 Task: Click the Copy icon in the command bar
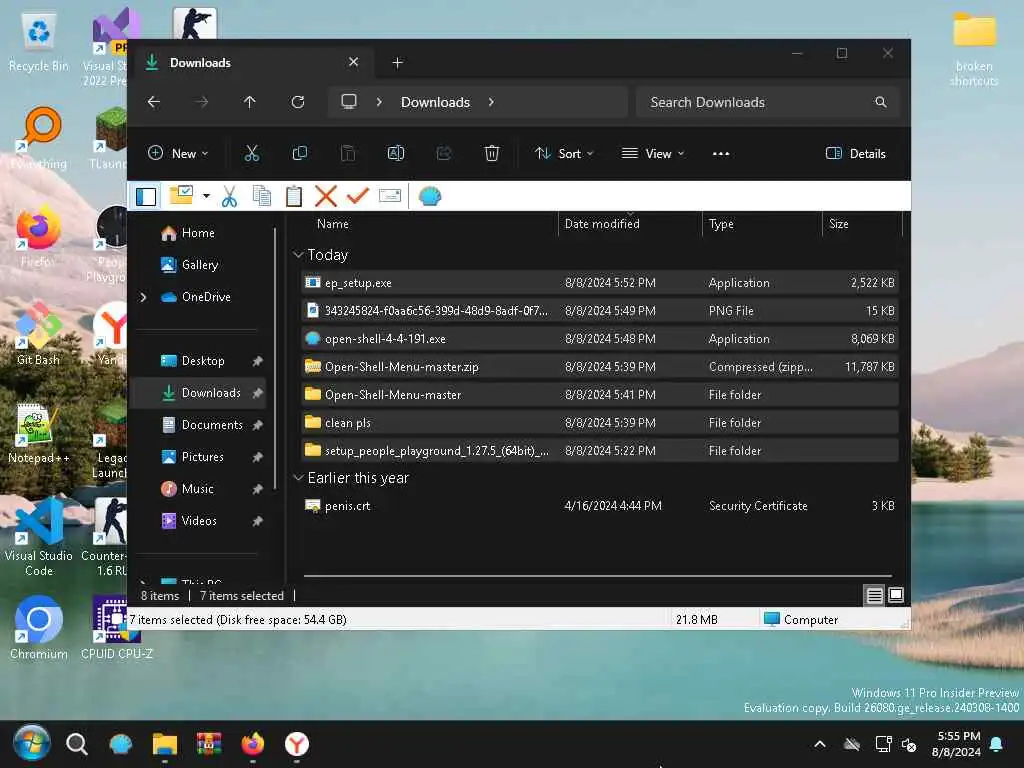point(300,153)
